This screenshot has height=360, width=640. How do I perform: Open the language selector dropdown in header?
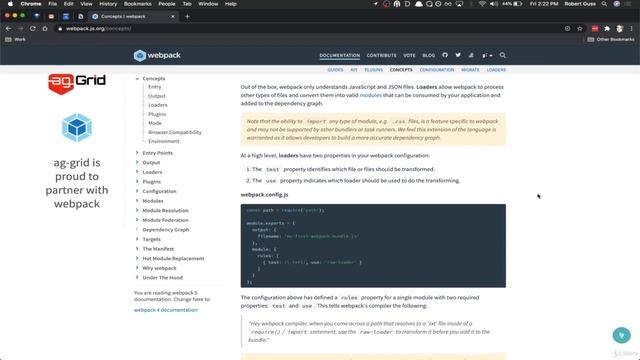[x=487, y=55]
